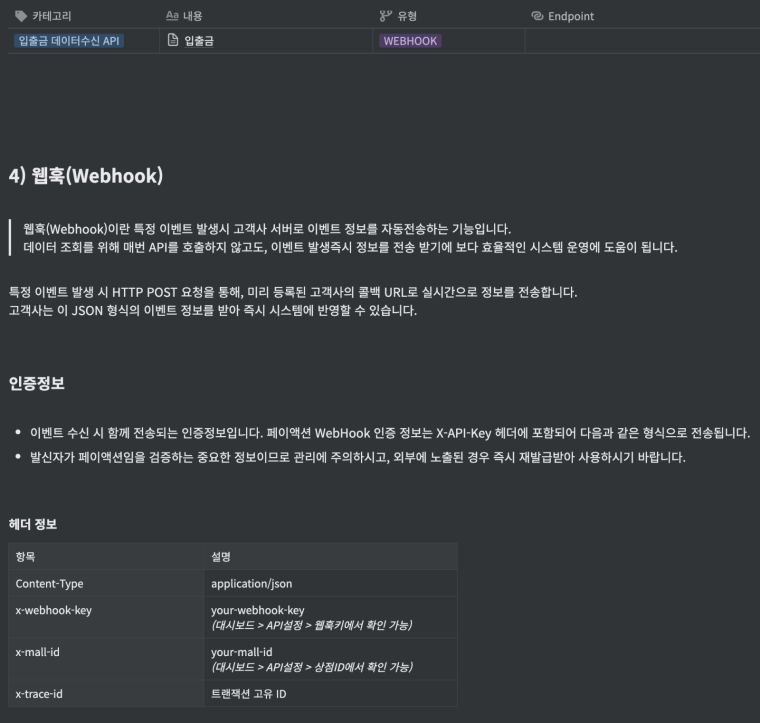Click the 4) 웹훅(Webhook) heading
This screenshot has height=723, width=760.
85,176
